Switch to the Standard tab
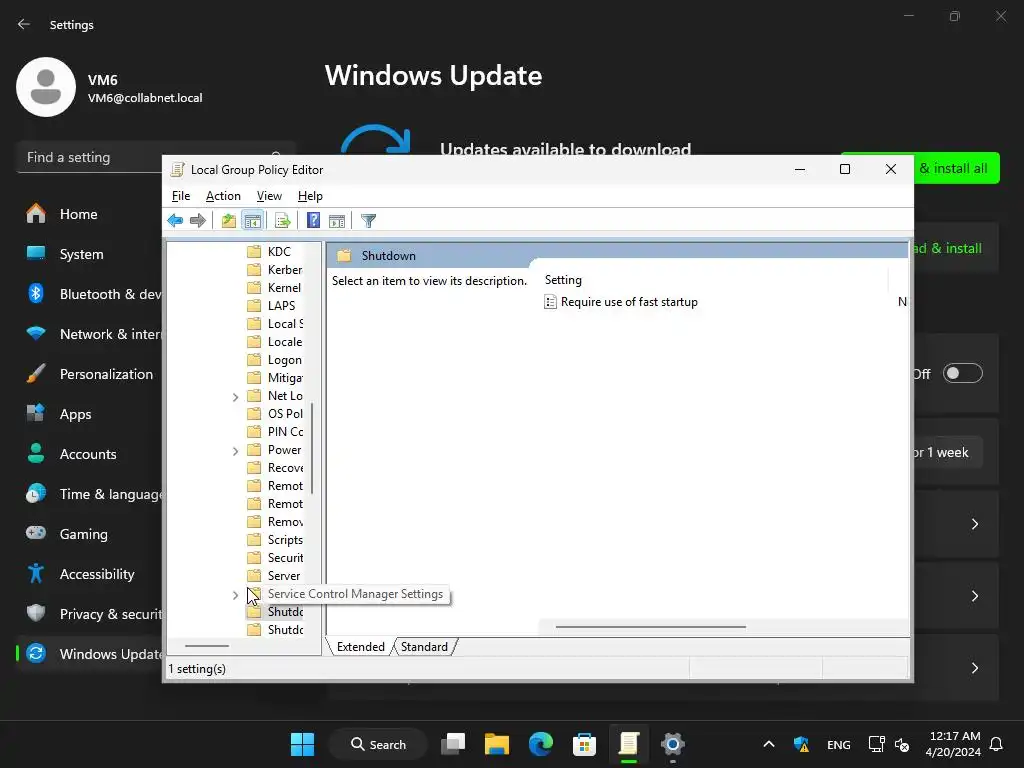This screenshot has width=1024, height=768. [424, 647]
